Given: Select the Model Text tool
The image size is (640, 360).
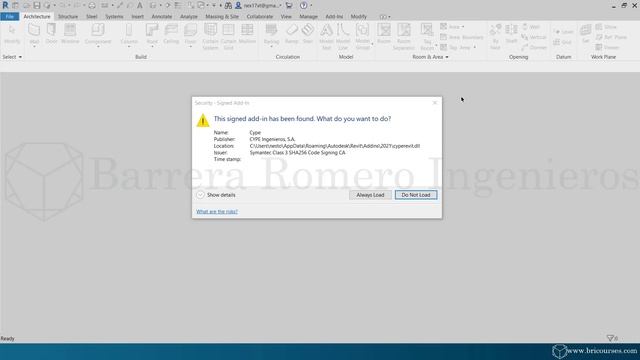Looking at the screenshot, I should (326, 37).
